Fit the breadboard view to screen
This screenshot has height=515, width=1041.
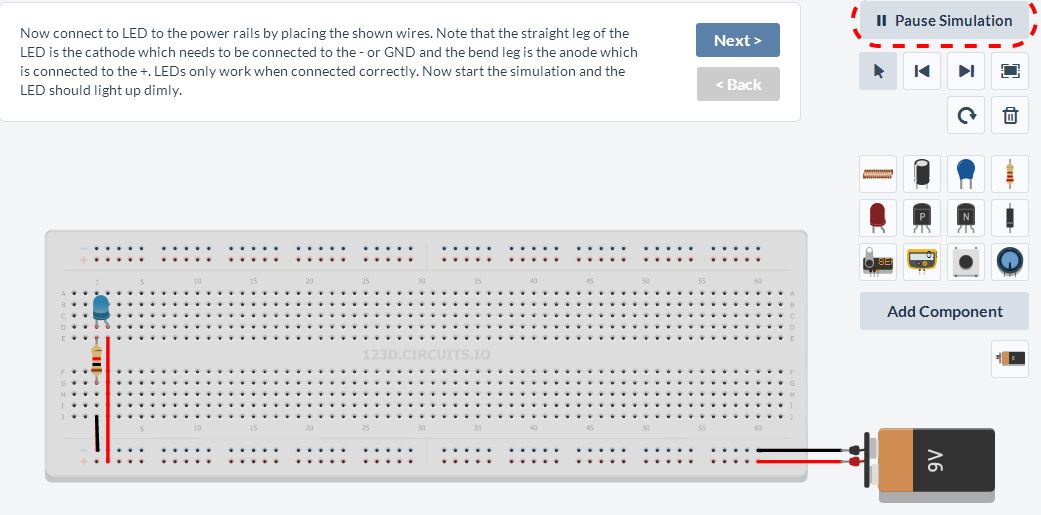coord(1010,71)
